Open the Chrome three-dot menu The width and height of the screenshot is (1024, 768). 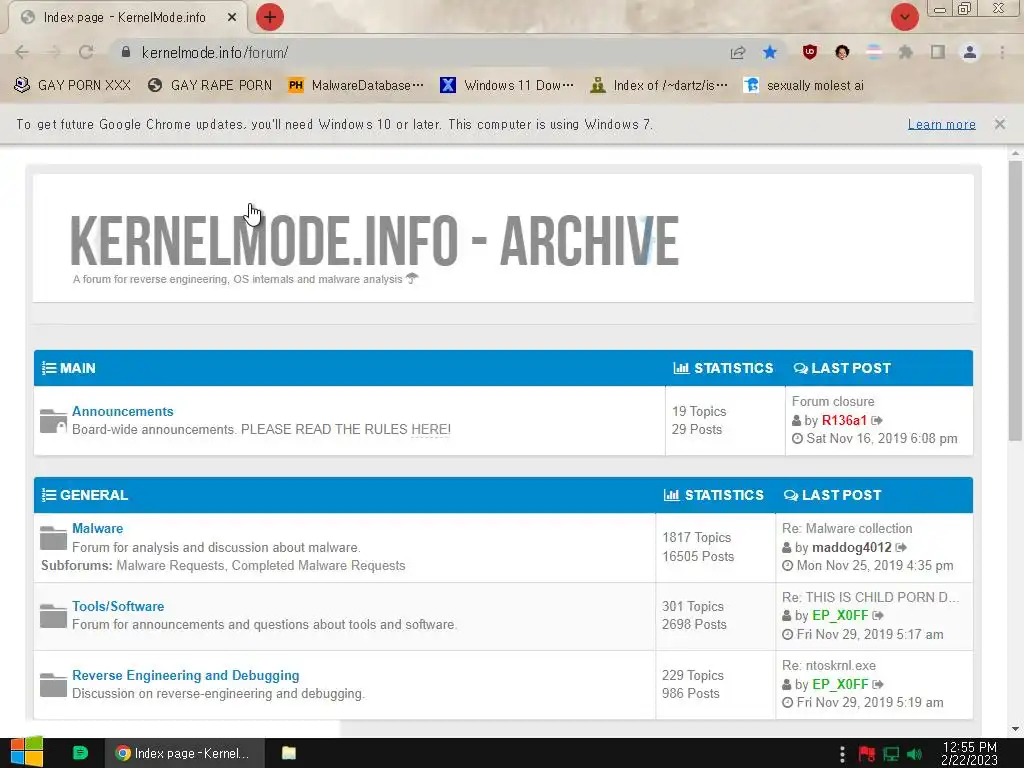click(x=1002, y=52)
